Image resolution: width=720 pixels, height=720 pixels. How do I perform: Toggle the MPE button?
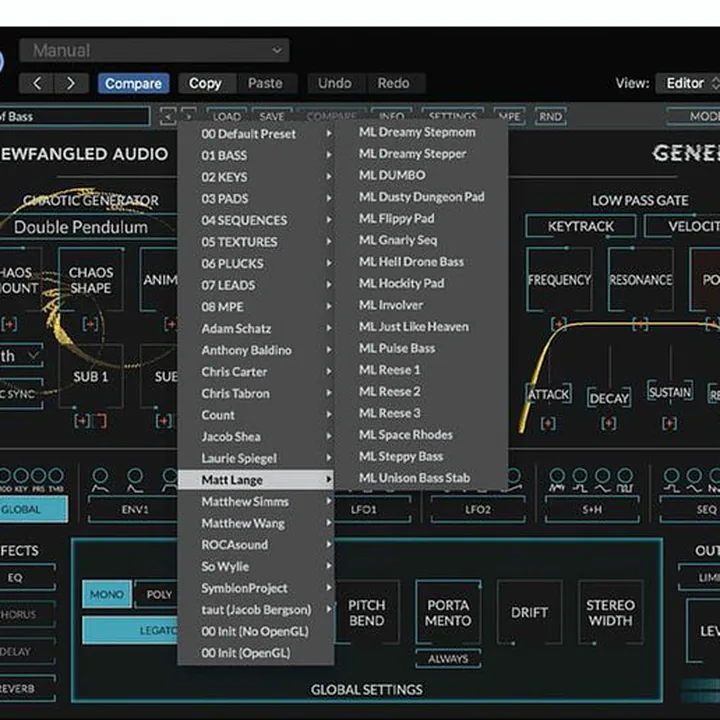click(x=509, y=116)
